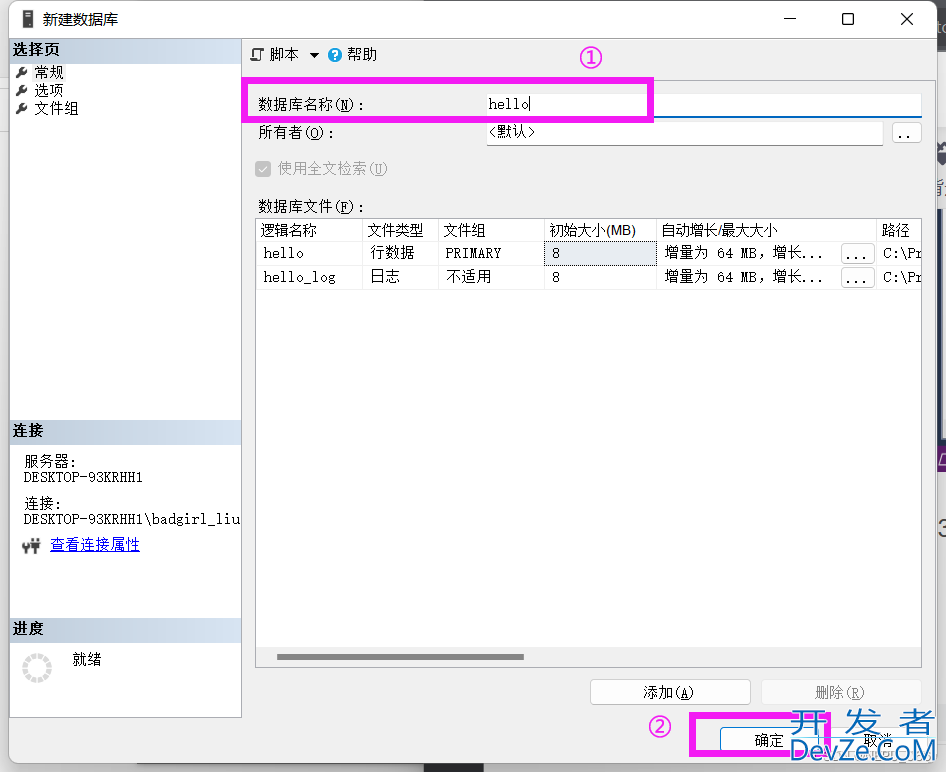The width and height of the screenshot is (946, 772).
Task: Click the PRIMARY filegroup cell
Action: pyautogui.click(x=491, y=253)
